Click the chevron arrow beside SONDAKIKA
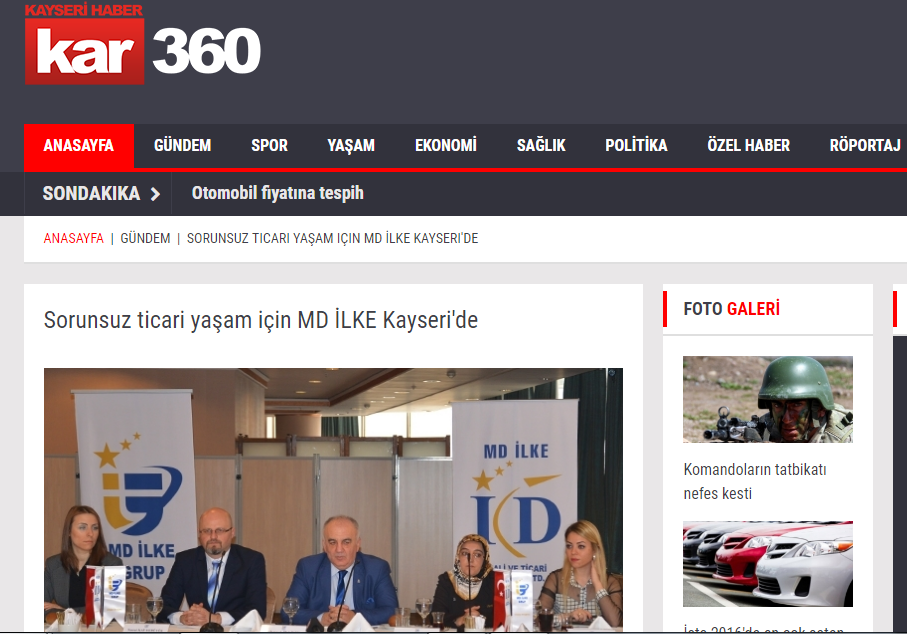The height and width of the screenshot is (634, 907). [x=155, y=194]
